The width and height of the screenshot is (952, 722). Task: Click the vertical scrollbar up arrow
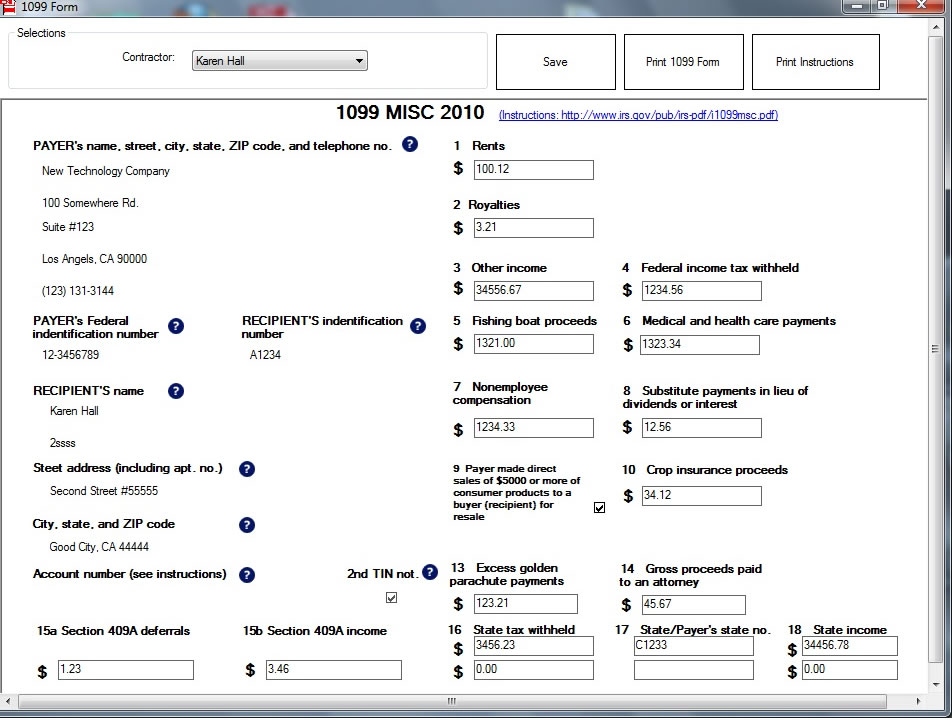[936, 27]
